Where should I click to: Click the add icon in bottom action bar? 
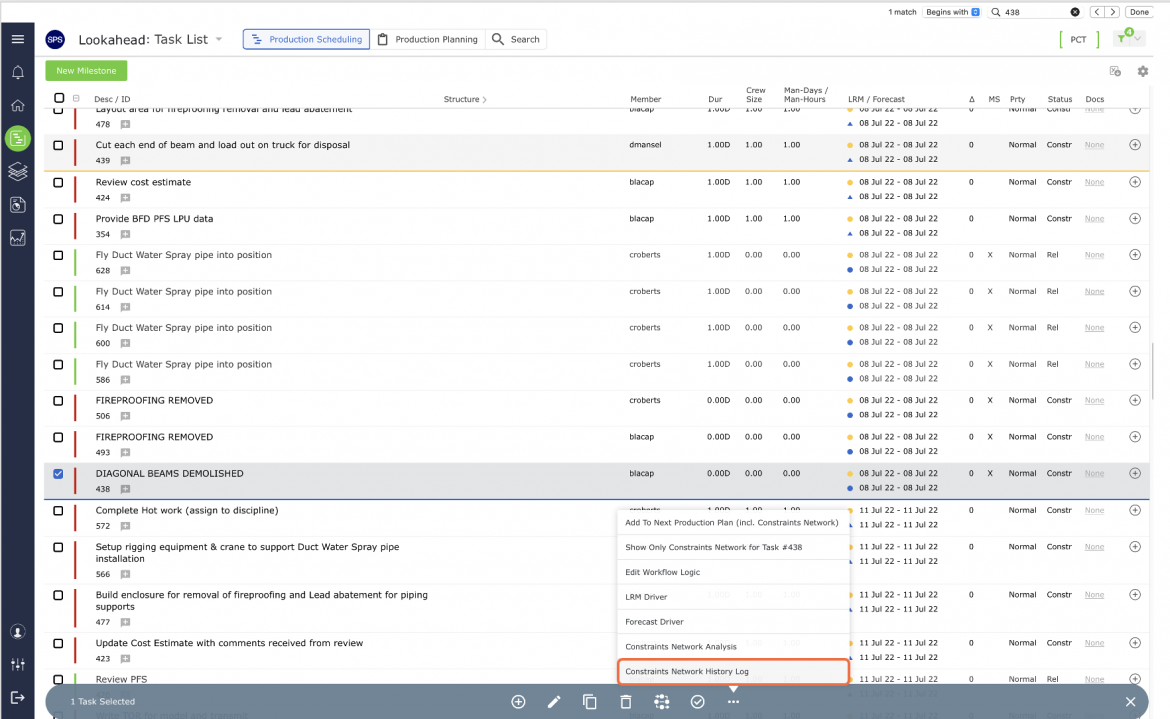(x=518, y=701)
